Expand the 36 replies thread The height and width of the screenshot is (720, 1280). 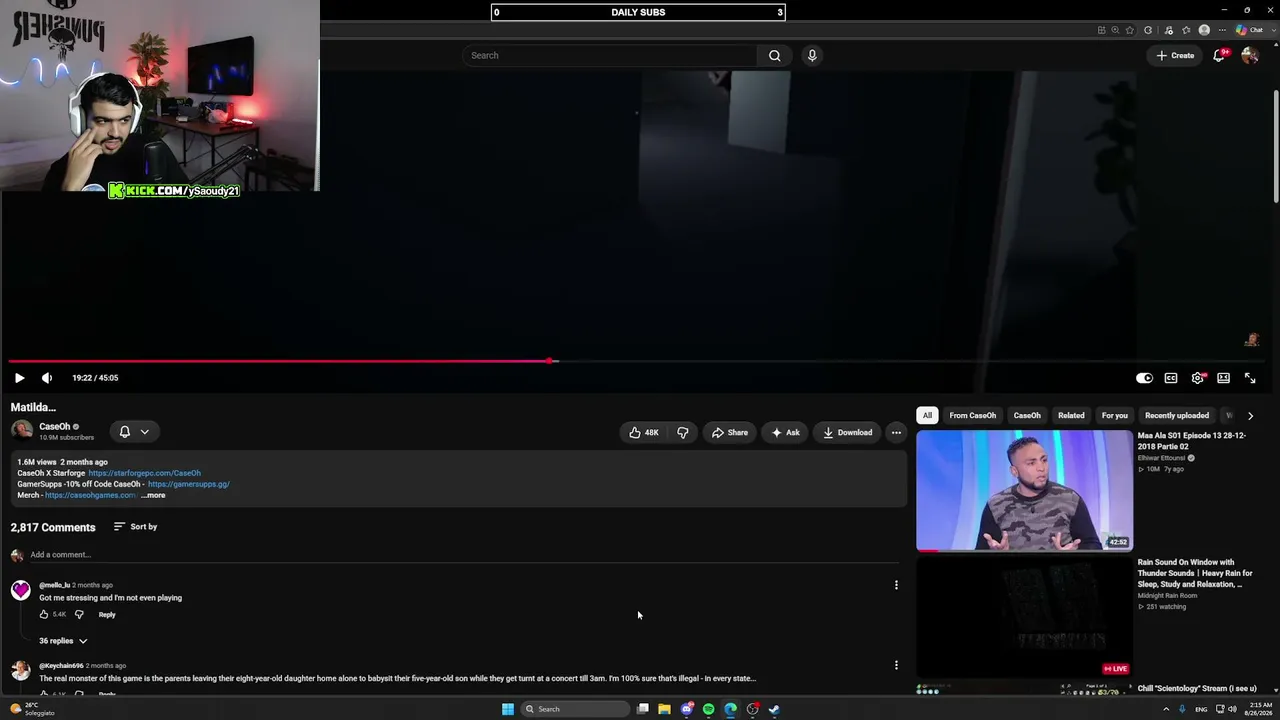[x=63, y=640]
